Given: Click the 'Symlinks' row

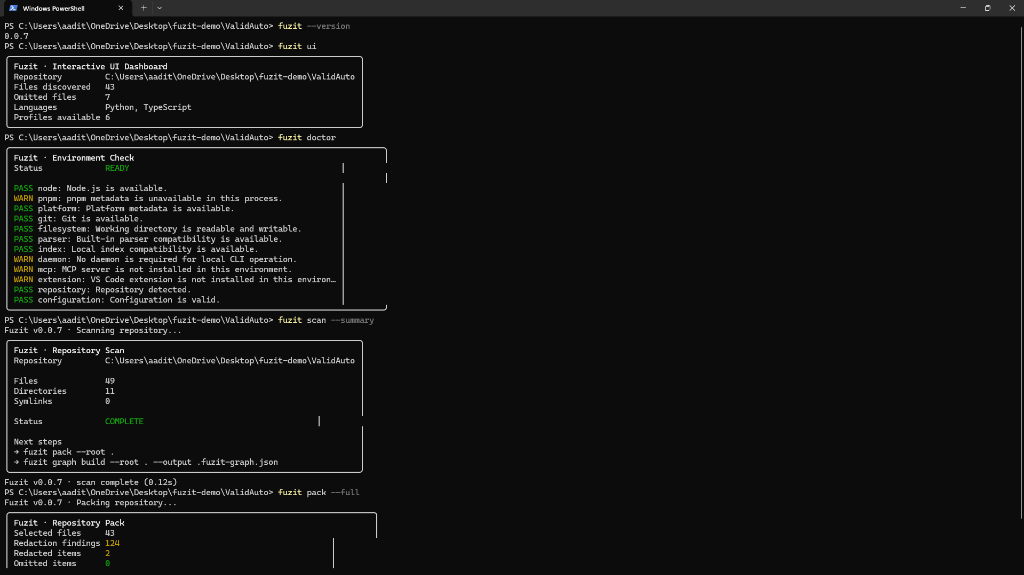Looking at the screenshot, I should coord(62,401).
